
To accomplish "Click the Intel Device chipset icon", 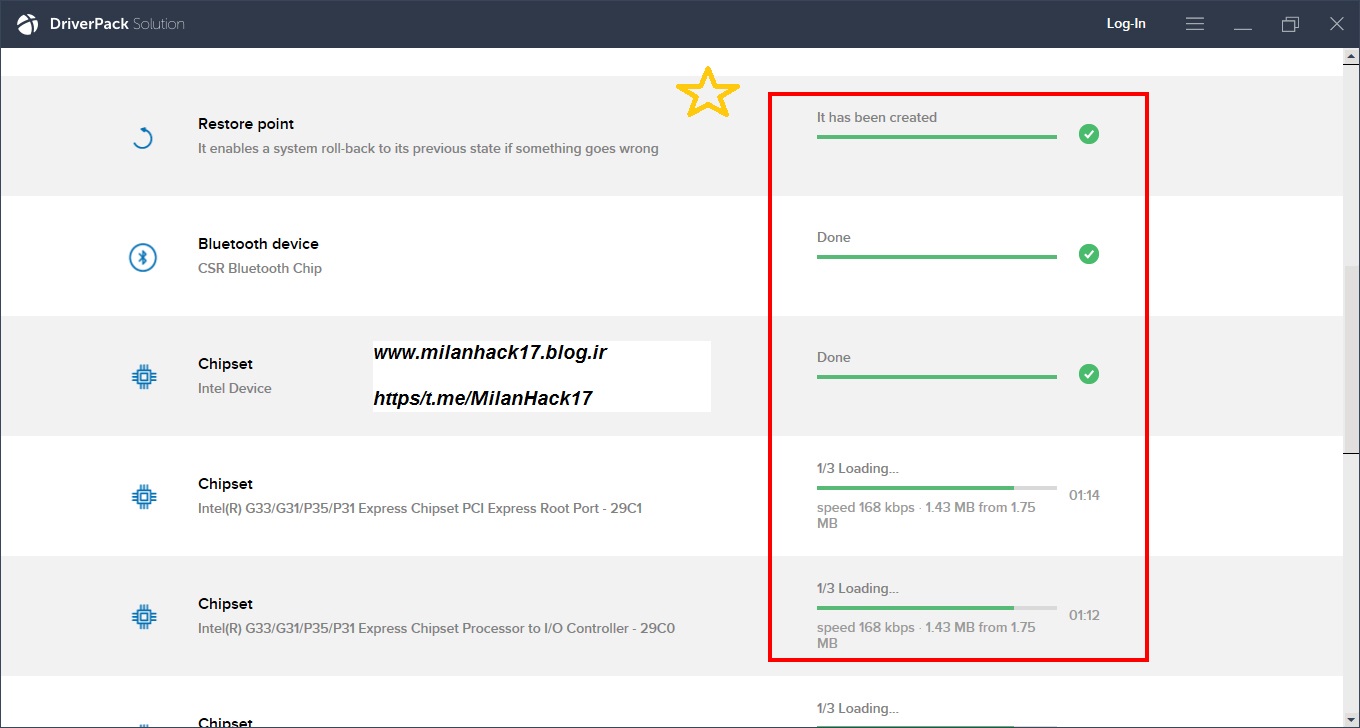I will (144, 376).
